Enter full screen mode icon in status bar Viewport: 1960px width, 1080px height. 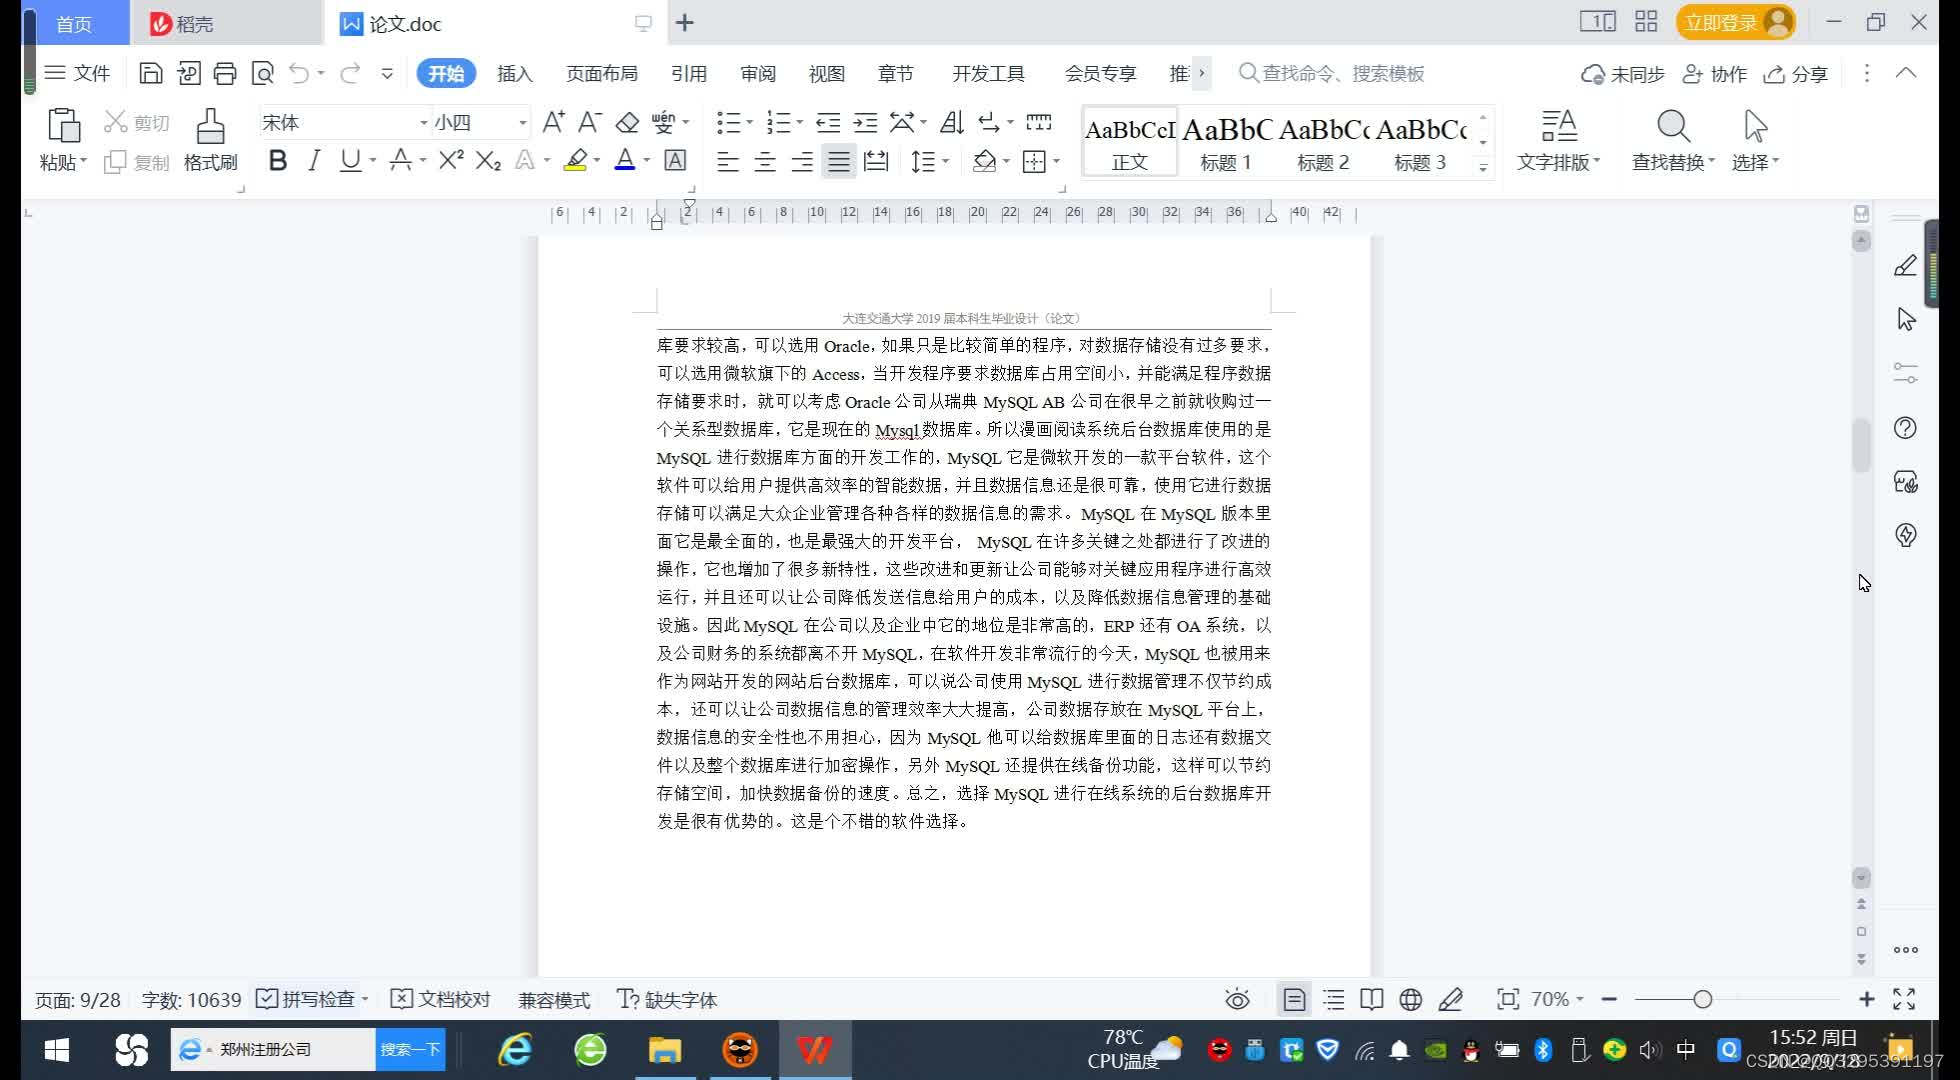(x=1904, y=999)
